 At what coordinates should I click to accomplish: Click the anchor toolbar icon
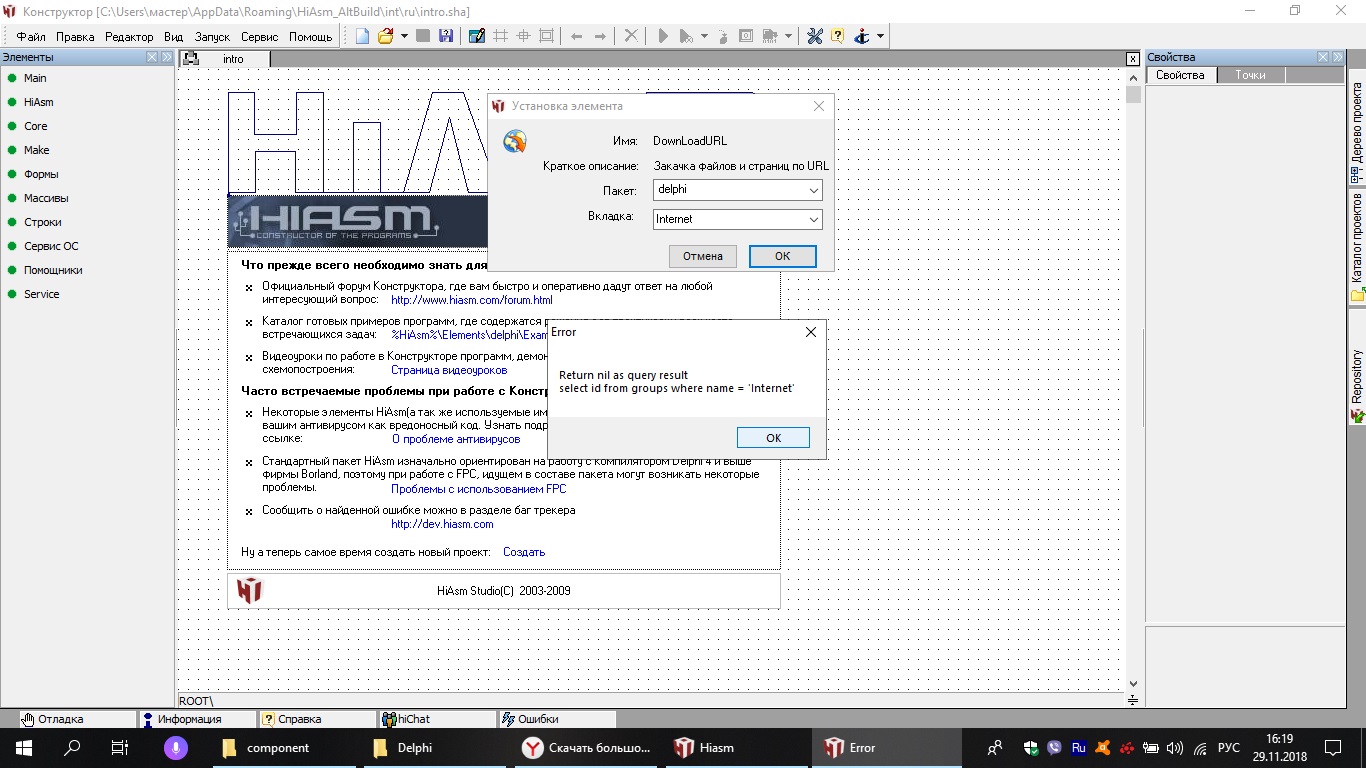point(862,36)
